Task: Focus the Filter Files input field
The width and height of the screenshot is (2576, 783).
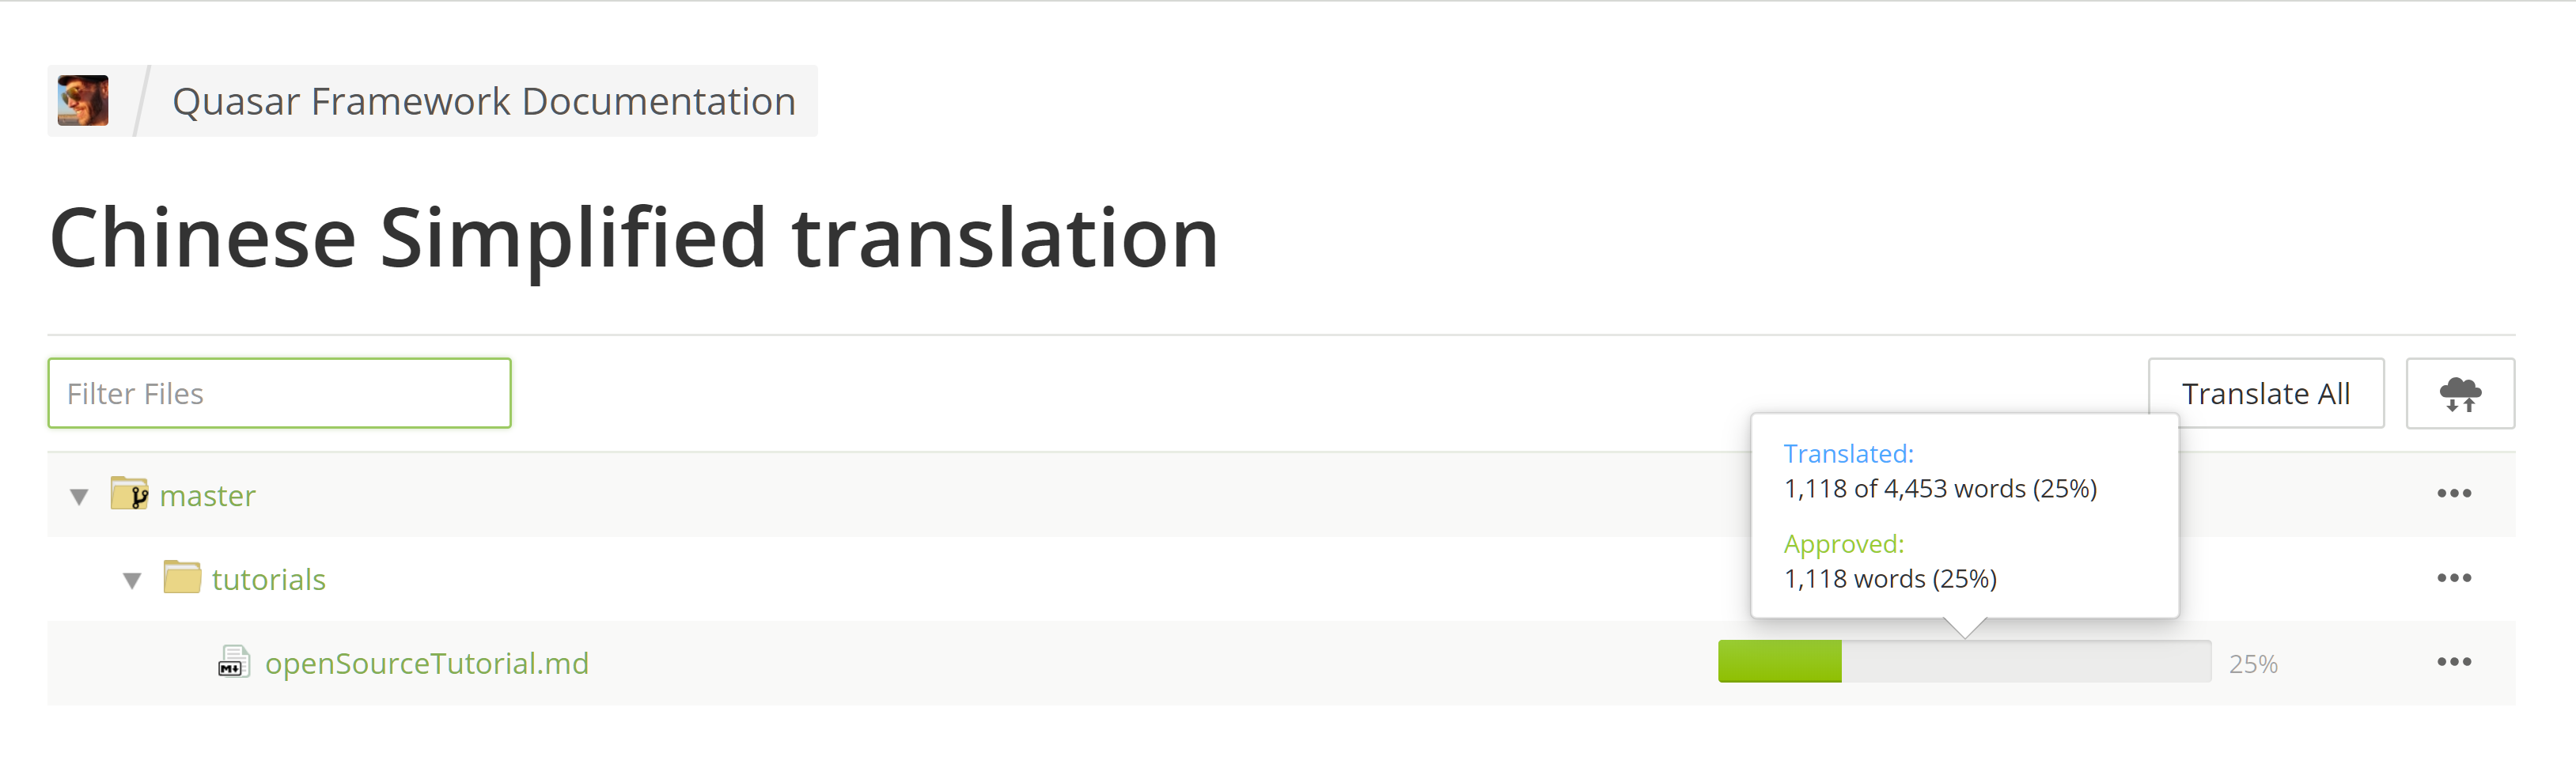Action: pos(279,393)
